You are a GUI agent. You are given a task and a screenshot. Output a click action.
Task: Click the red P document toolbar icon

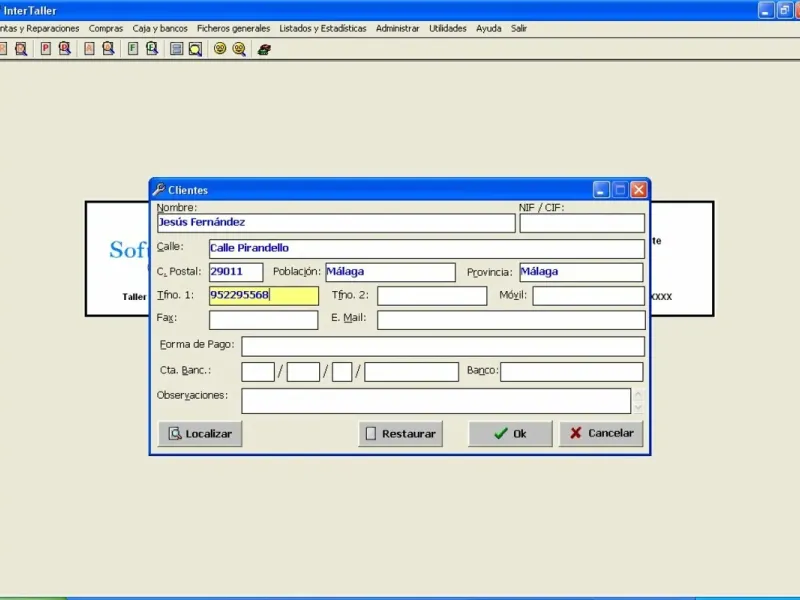[x=46, y=48]
